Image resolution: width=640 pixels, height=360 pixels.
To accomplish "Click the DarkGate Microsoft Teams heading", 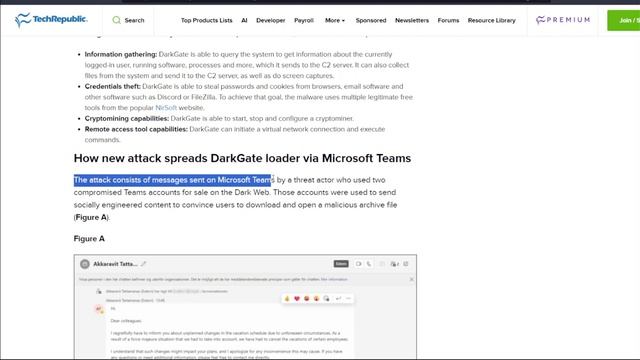I will tap(242, 158).
